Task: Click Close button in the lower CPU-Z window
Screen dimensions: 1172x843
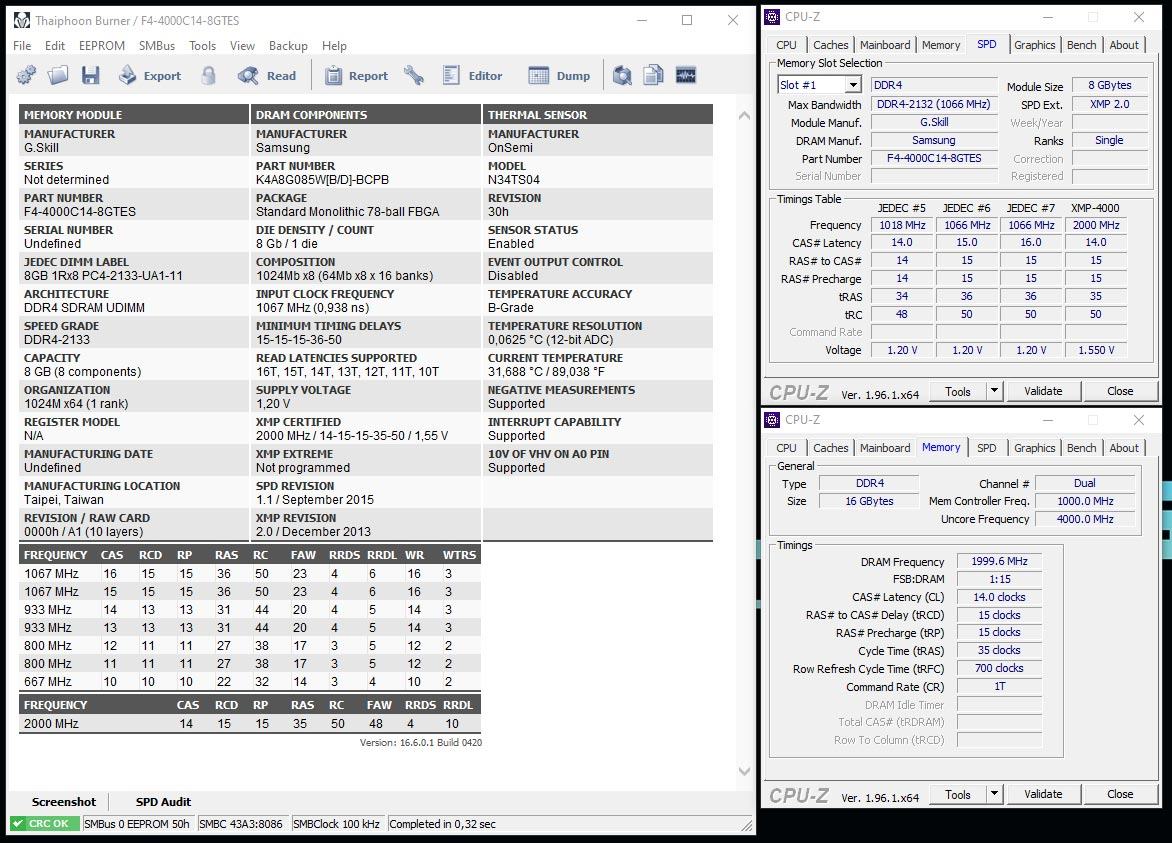Action: [x=1120, y=794]
